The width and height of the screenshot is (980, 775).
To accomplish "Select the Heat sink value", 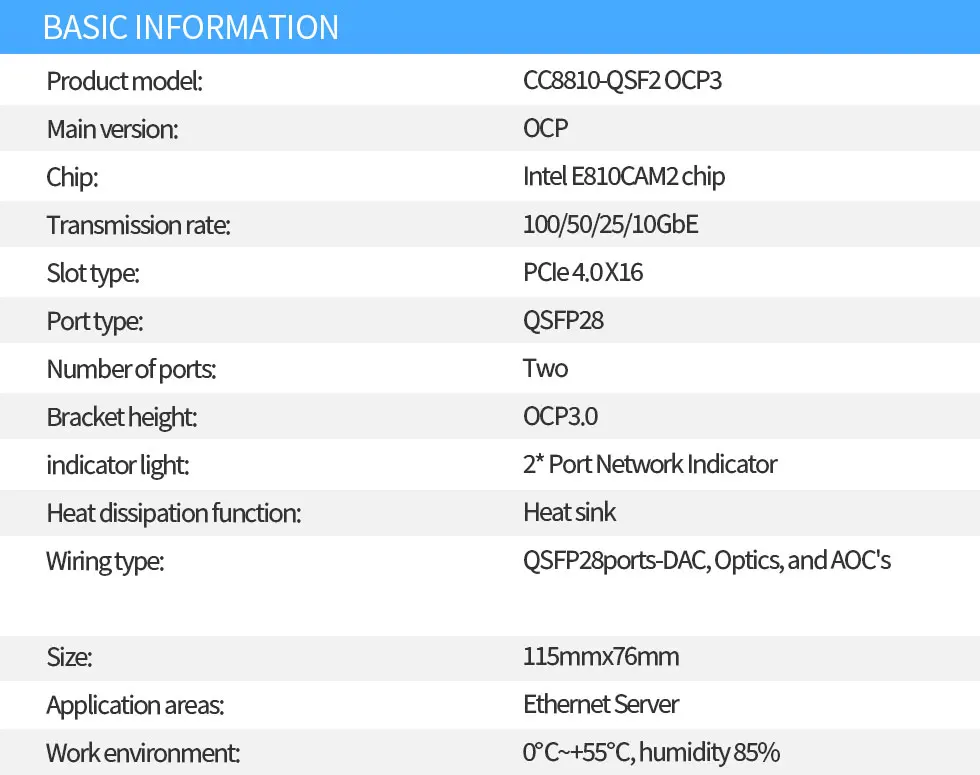I will 569,513.
